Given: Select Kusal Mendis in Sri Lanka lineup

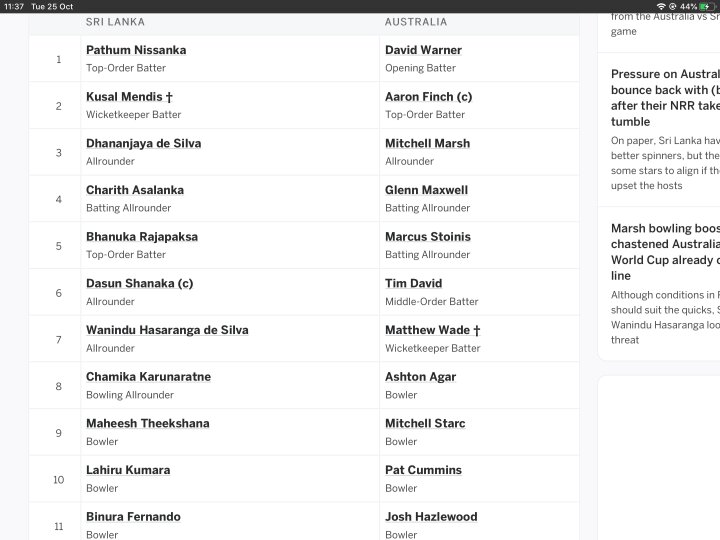Looking at the screenshot, I should point(129,97).
